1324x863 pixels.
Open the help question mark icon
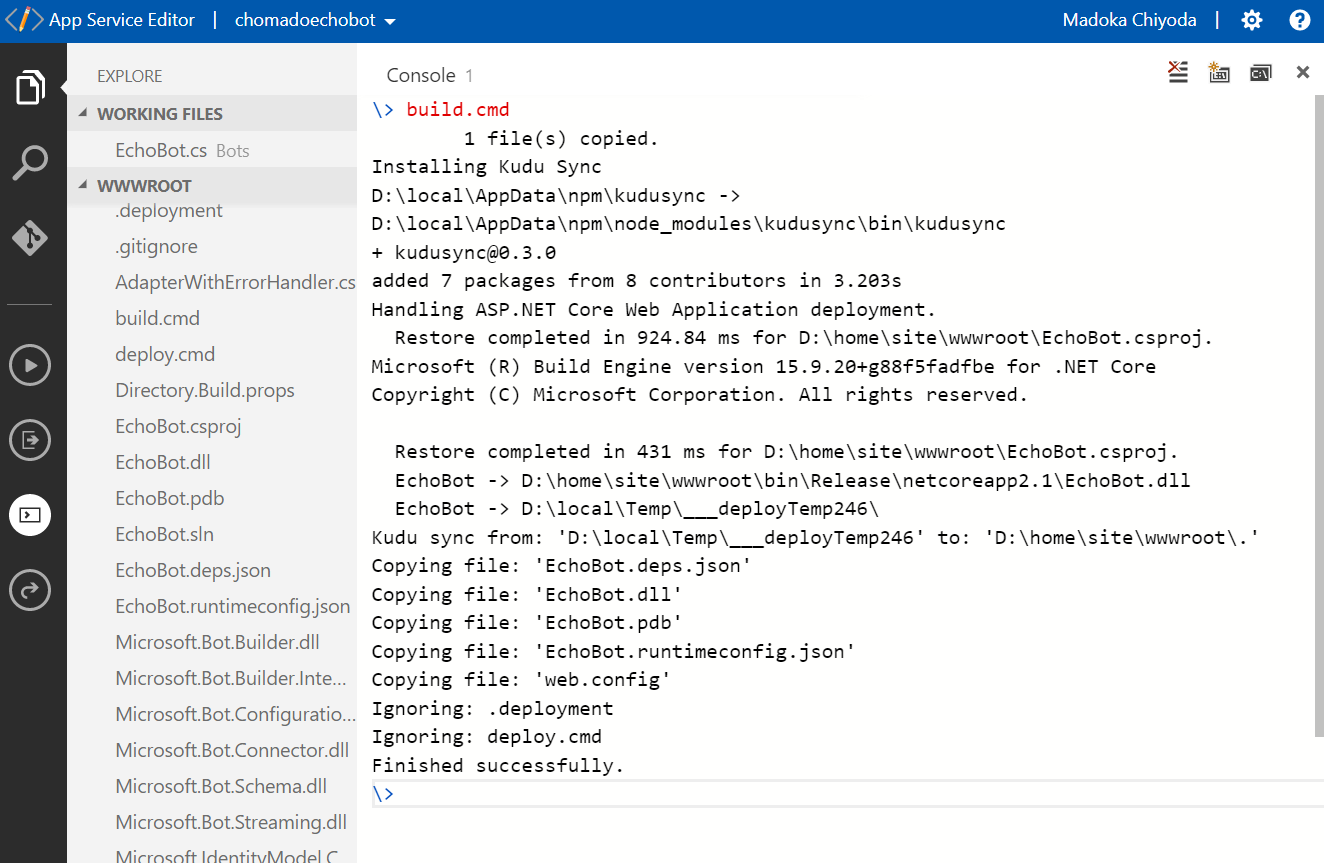(x=1299, y=20)
